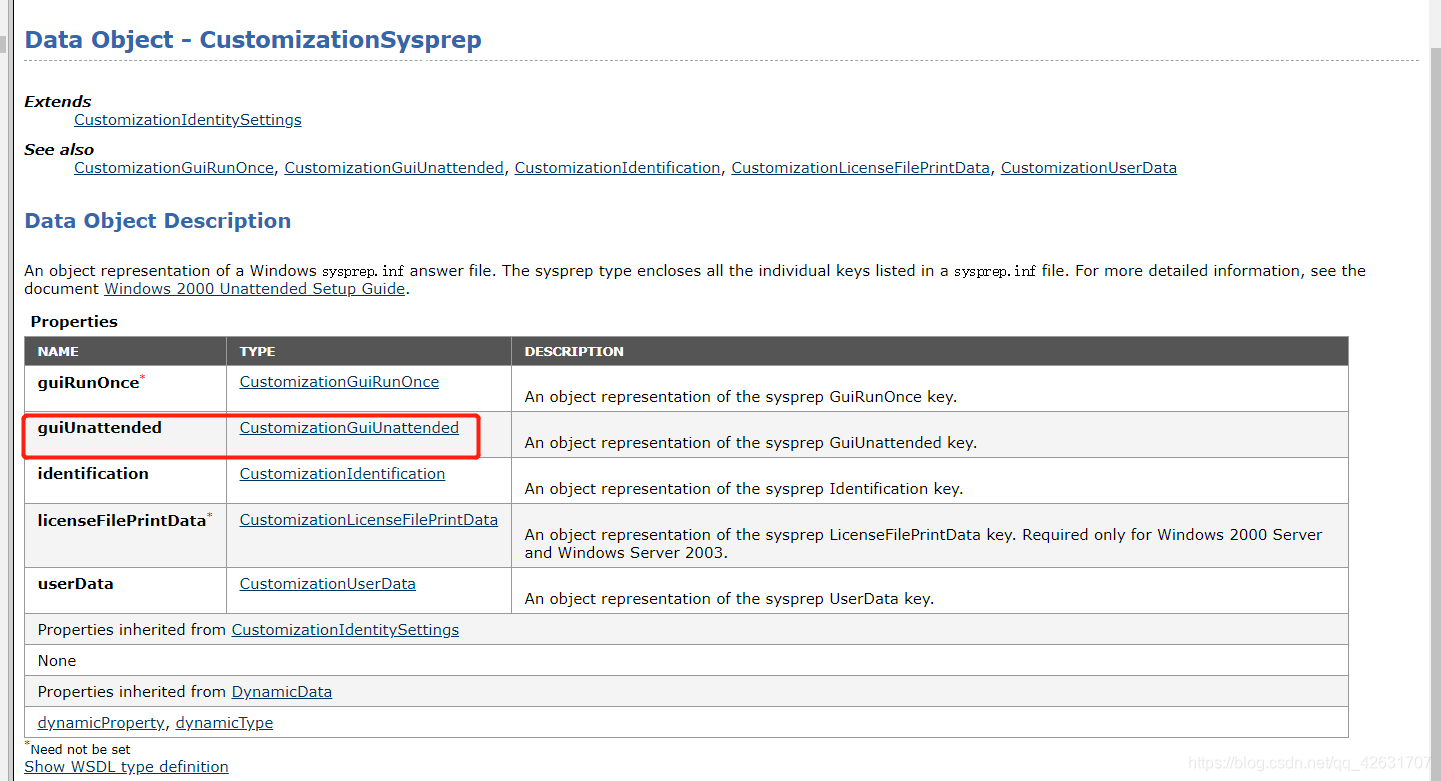
Task: Open the DynamicData link
Action: coord(282,692)
